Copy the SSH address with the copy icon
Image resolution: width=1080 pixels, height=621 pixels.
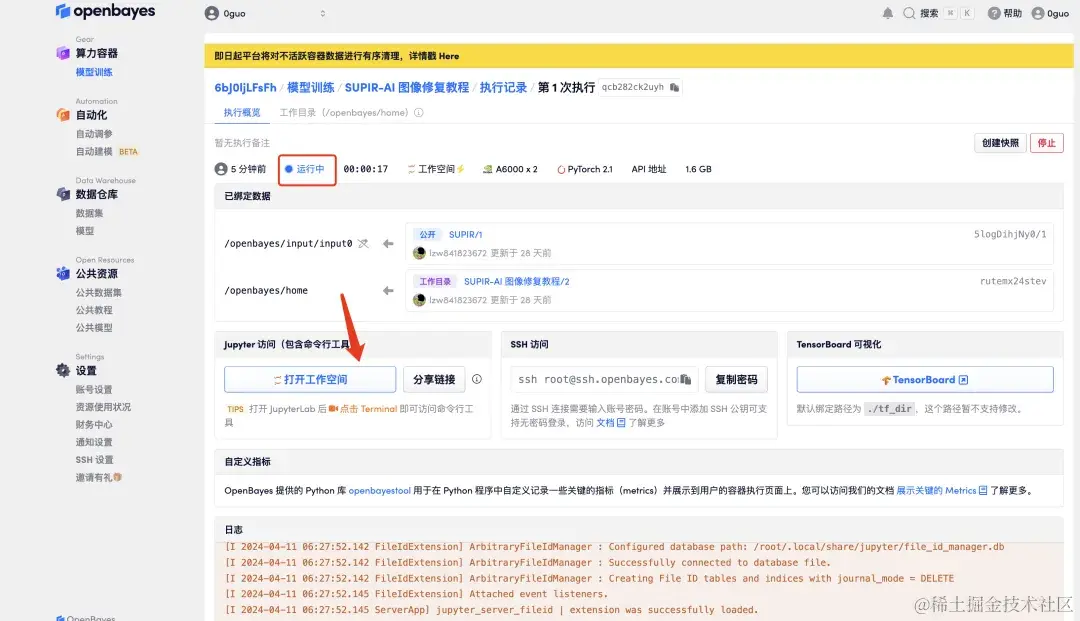686,380
